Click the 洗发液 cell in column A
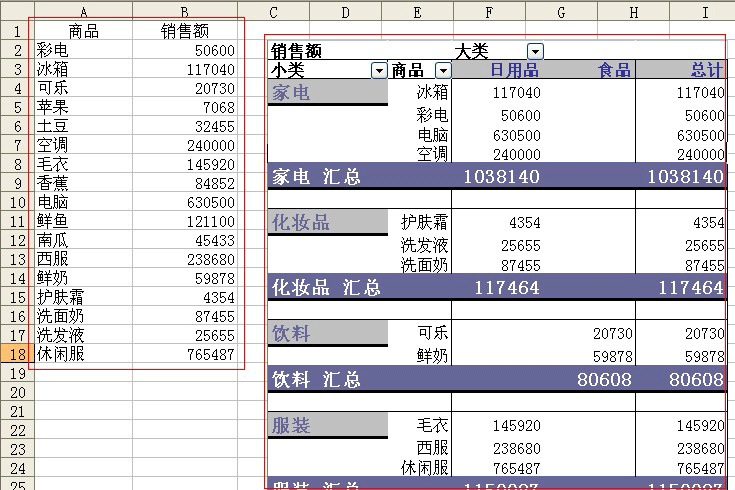The width and height of the screenshot is (735, 490). 83,335
